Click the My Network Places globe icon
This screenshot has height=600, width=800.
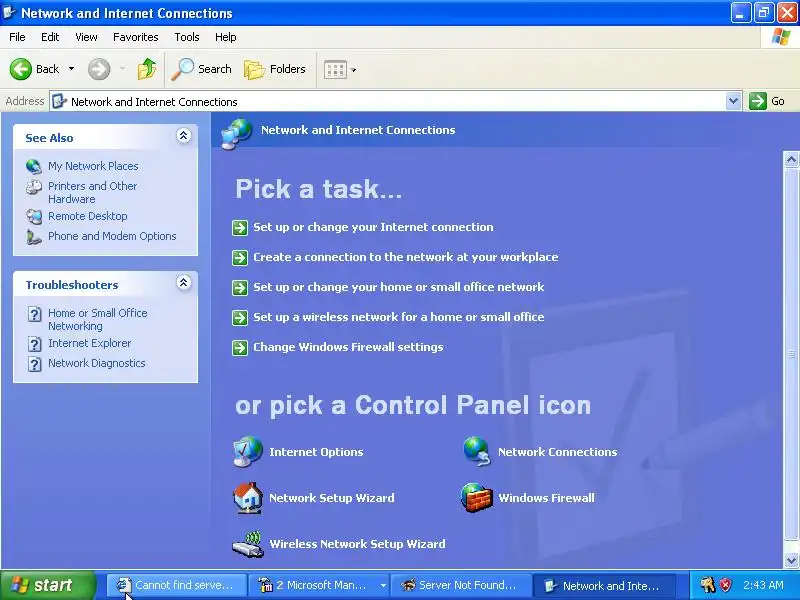click(x=34, y=166)
